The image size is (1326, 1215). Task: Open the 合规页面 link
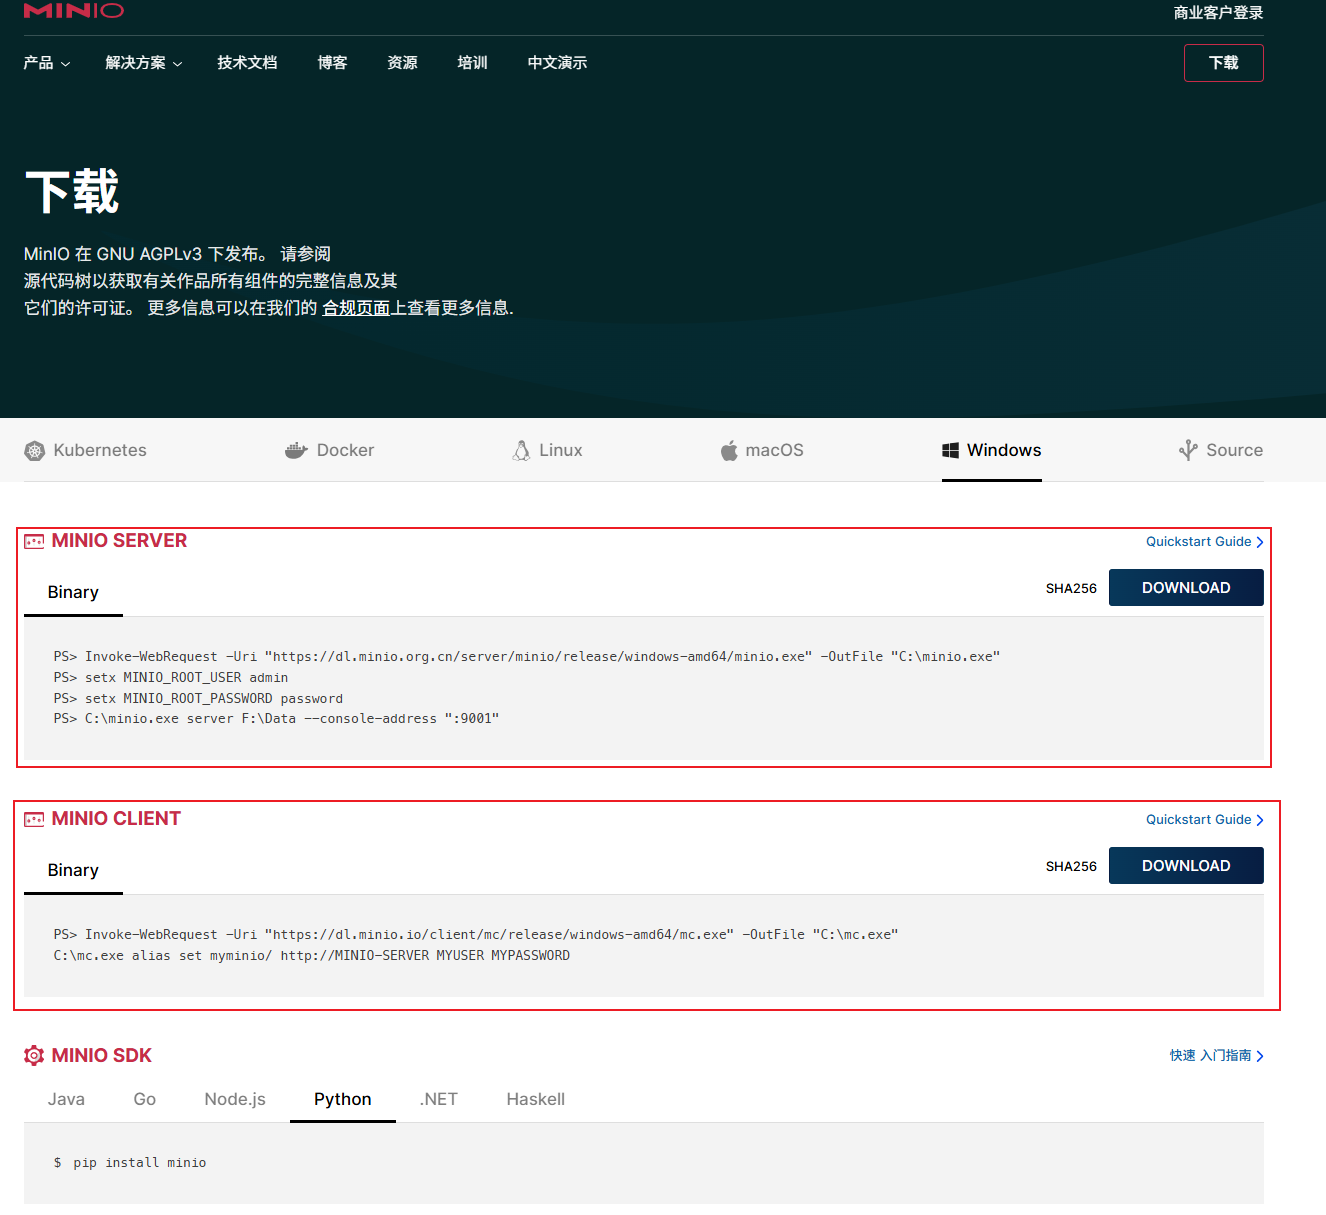(356, 308)
